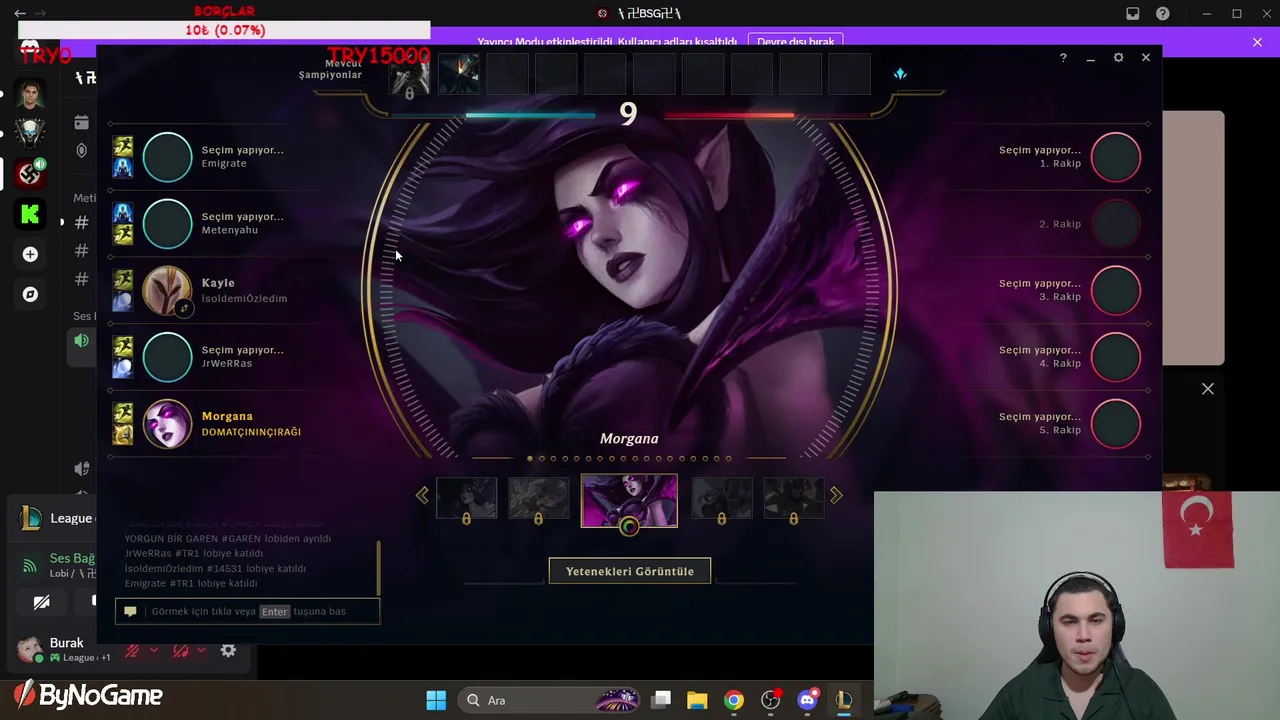The image size is (1280, 720).
Task: Click the Yetenekleri Görüntüle button
Action: pyautogui.click(x=630, y=571)
